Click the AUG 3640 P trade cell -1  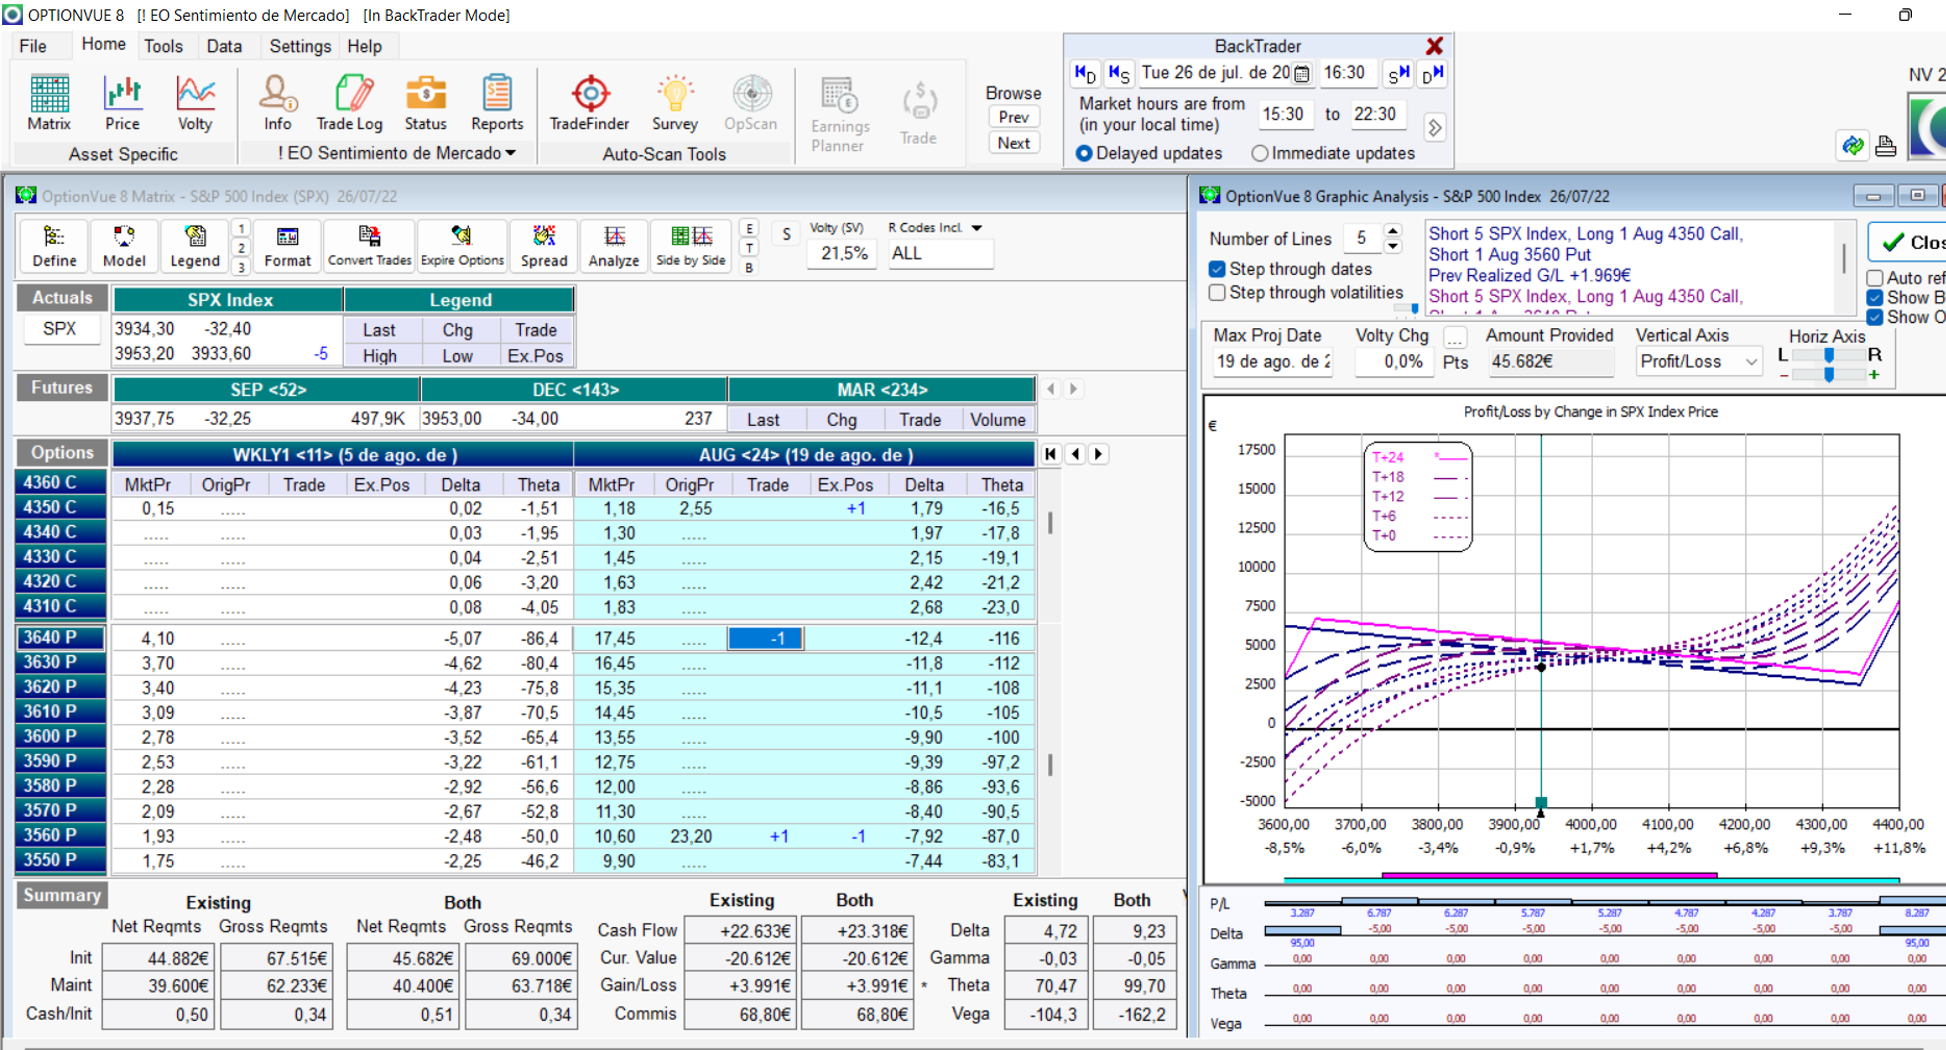point(766,638)
